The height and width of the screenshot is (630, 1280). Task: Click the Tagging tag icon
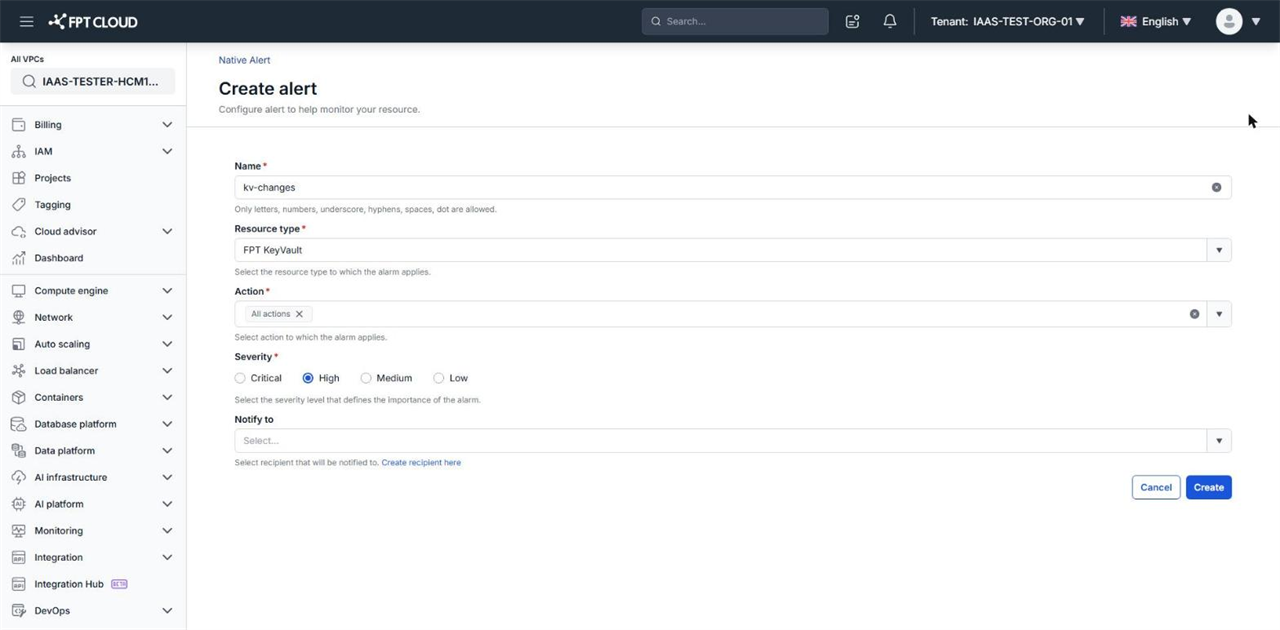(x=18, y=205)
